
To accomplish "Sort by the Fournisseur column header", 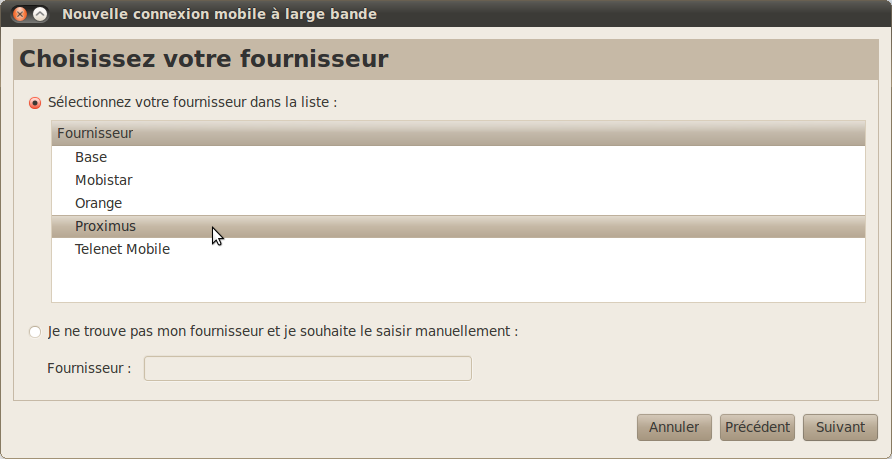I will [x=459, y=133].
